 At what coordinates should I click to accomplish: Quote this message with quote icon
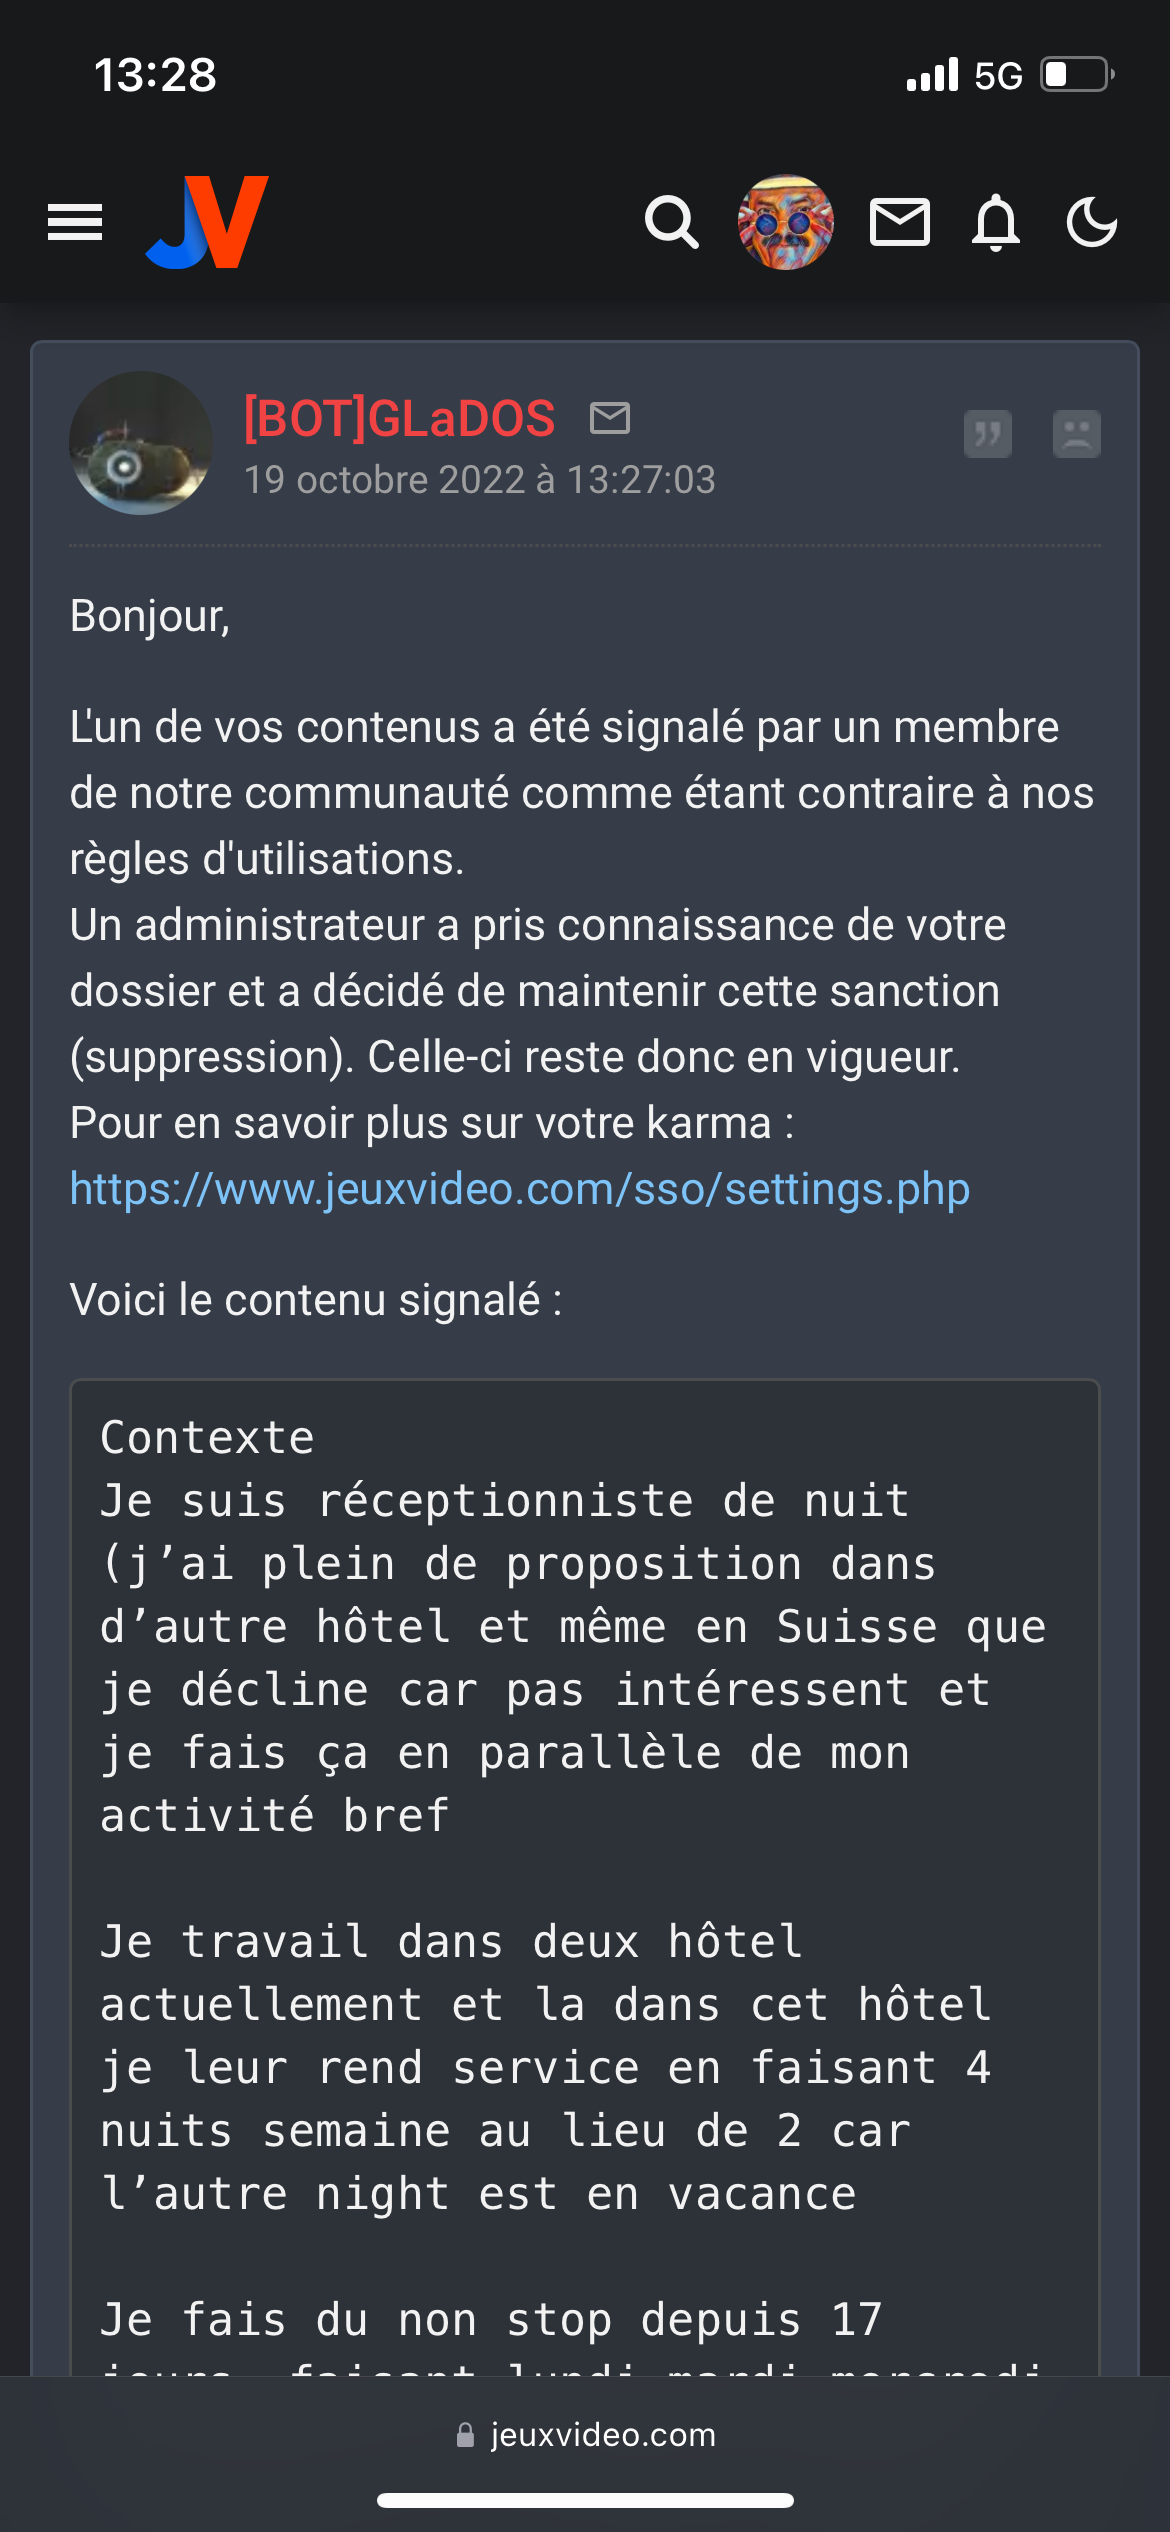[988, 434]
